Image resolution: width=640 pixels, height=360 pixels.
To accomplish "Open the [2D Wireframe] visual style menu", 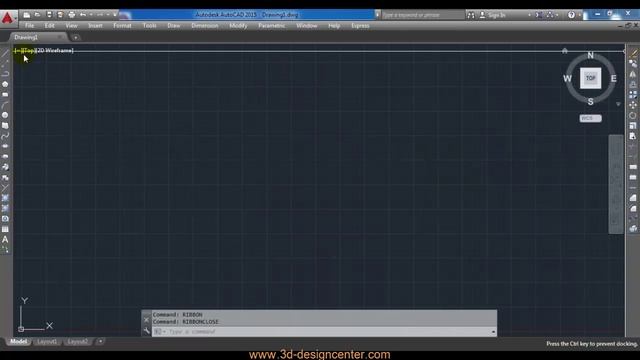I will (x=54, y=51).
